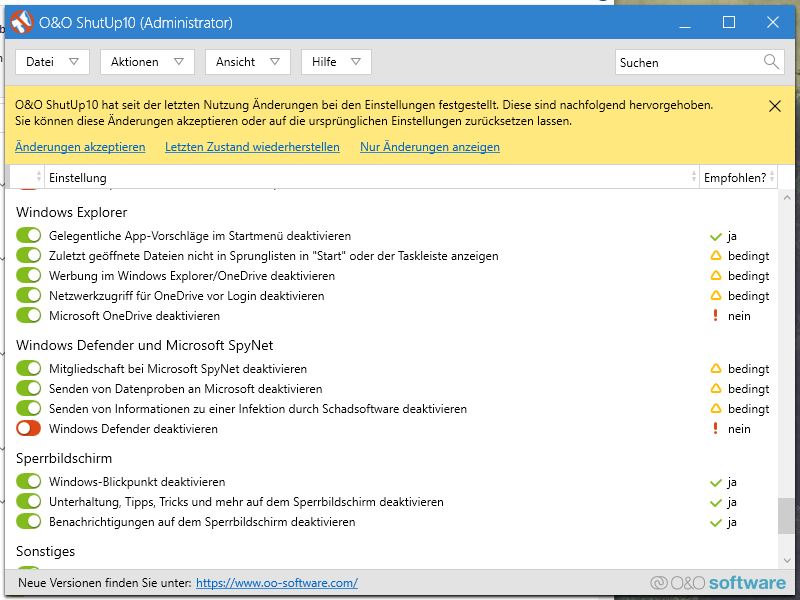The height and width of the screenshot is (600, 800).
Task: Toggle Windows-Blickpunkt deaktivieren switch
Action: tap(28, 481)
